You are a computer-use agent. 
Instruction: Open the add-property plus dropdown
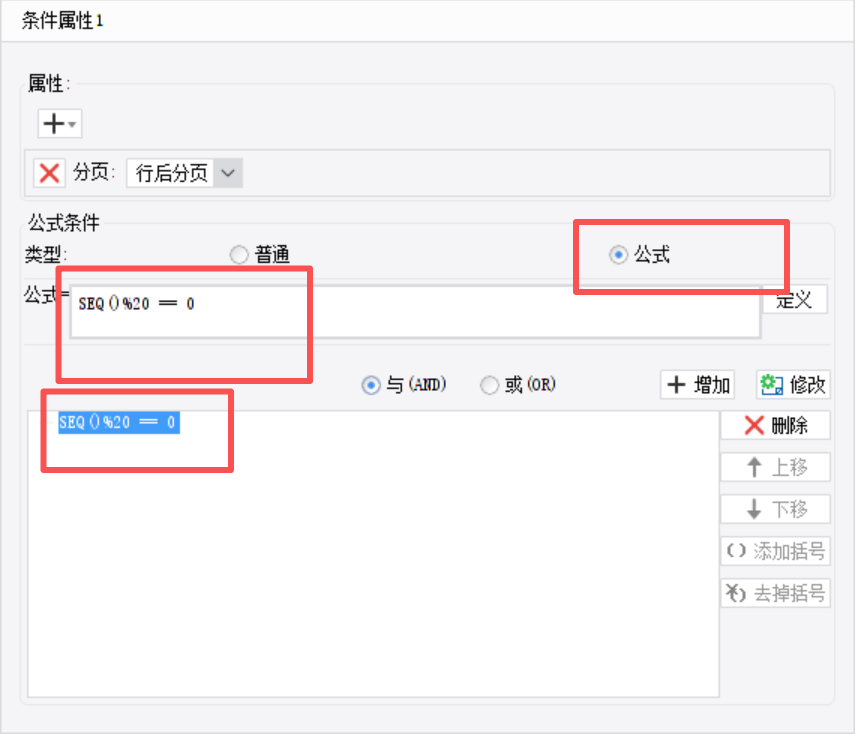click(59, 124)
